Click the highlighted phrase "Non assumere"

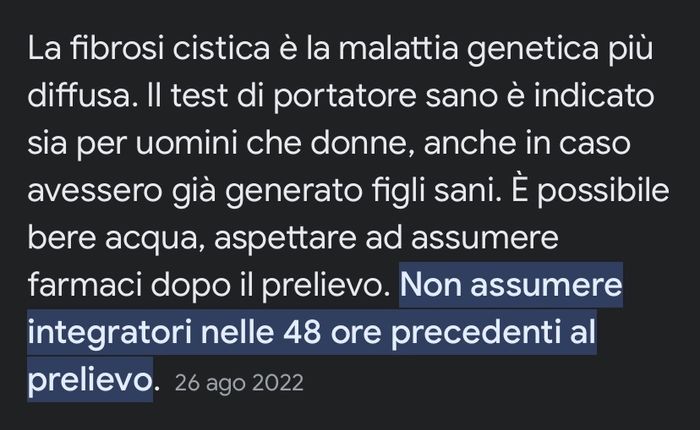pos(510,287)
